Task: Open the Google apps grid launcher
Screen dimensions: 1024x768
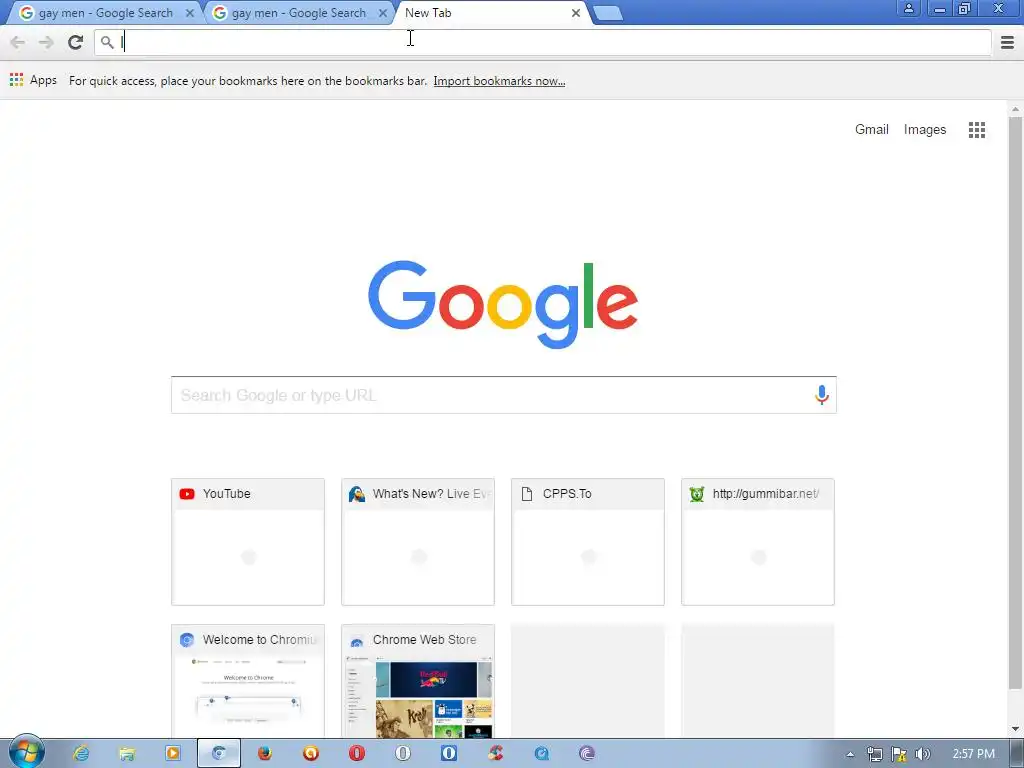Action: pos(977,130)
